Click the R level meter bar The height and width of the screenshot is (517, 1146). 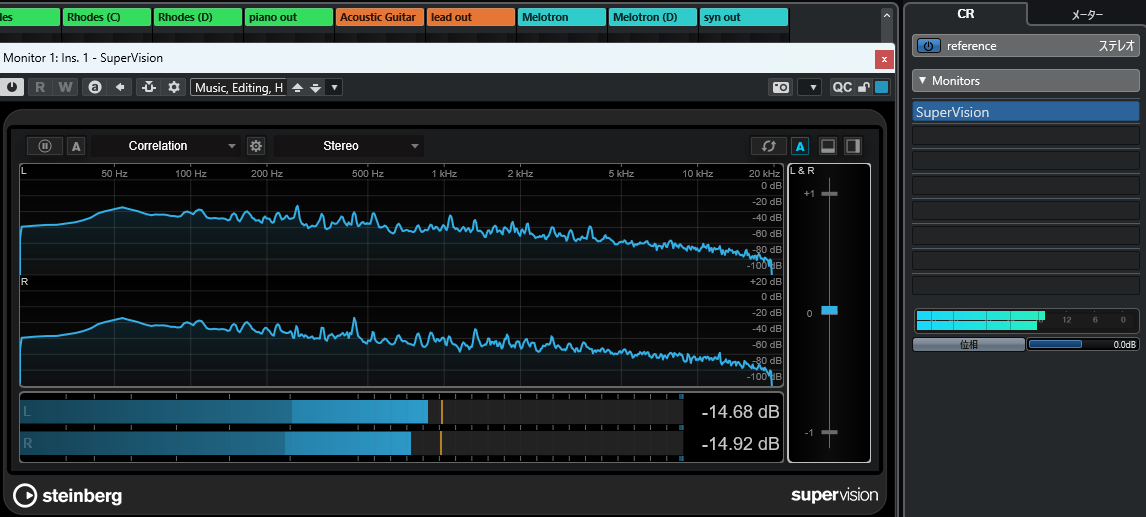tap(351, 443)
